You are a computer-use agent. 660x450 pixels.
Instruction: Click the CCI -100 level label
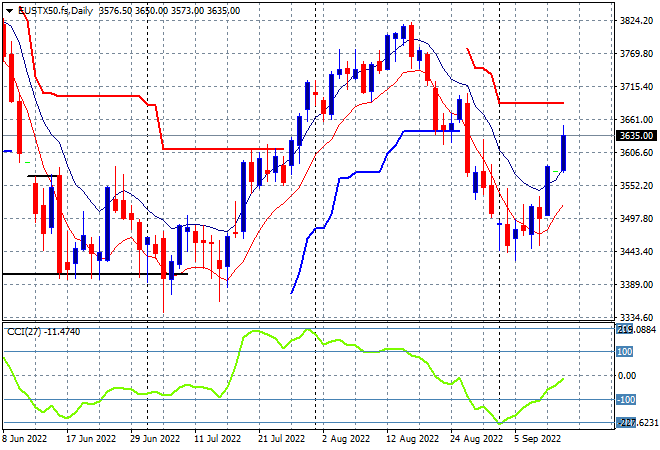click(626, 399)
